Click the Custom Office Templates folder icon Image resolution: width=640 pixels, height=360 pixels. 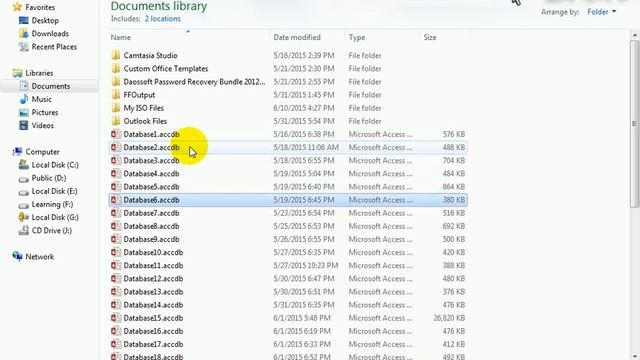pos(116,68)
